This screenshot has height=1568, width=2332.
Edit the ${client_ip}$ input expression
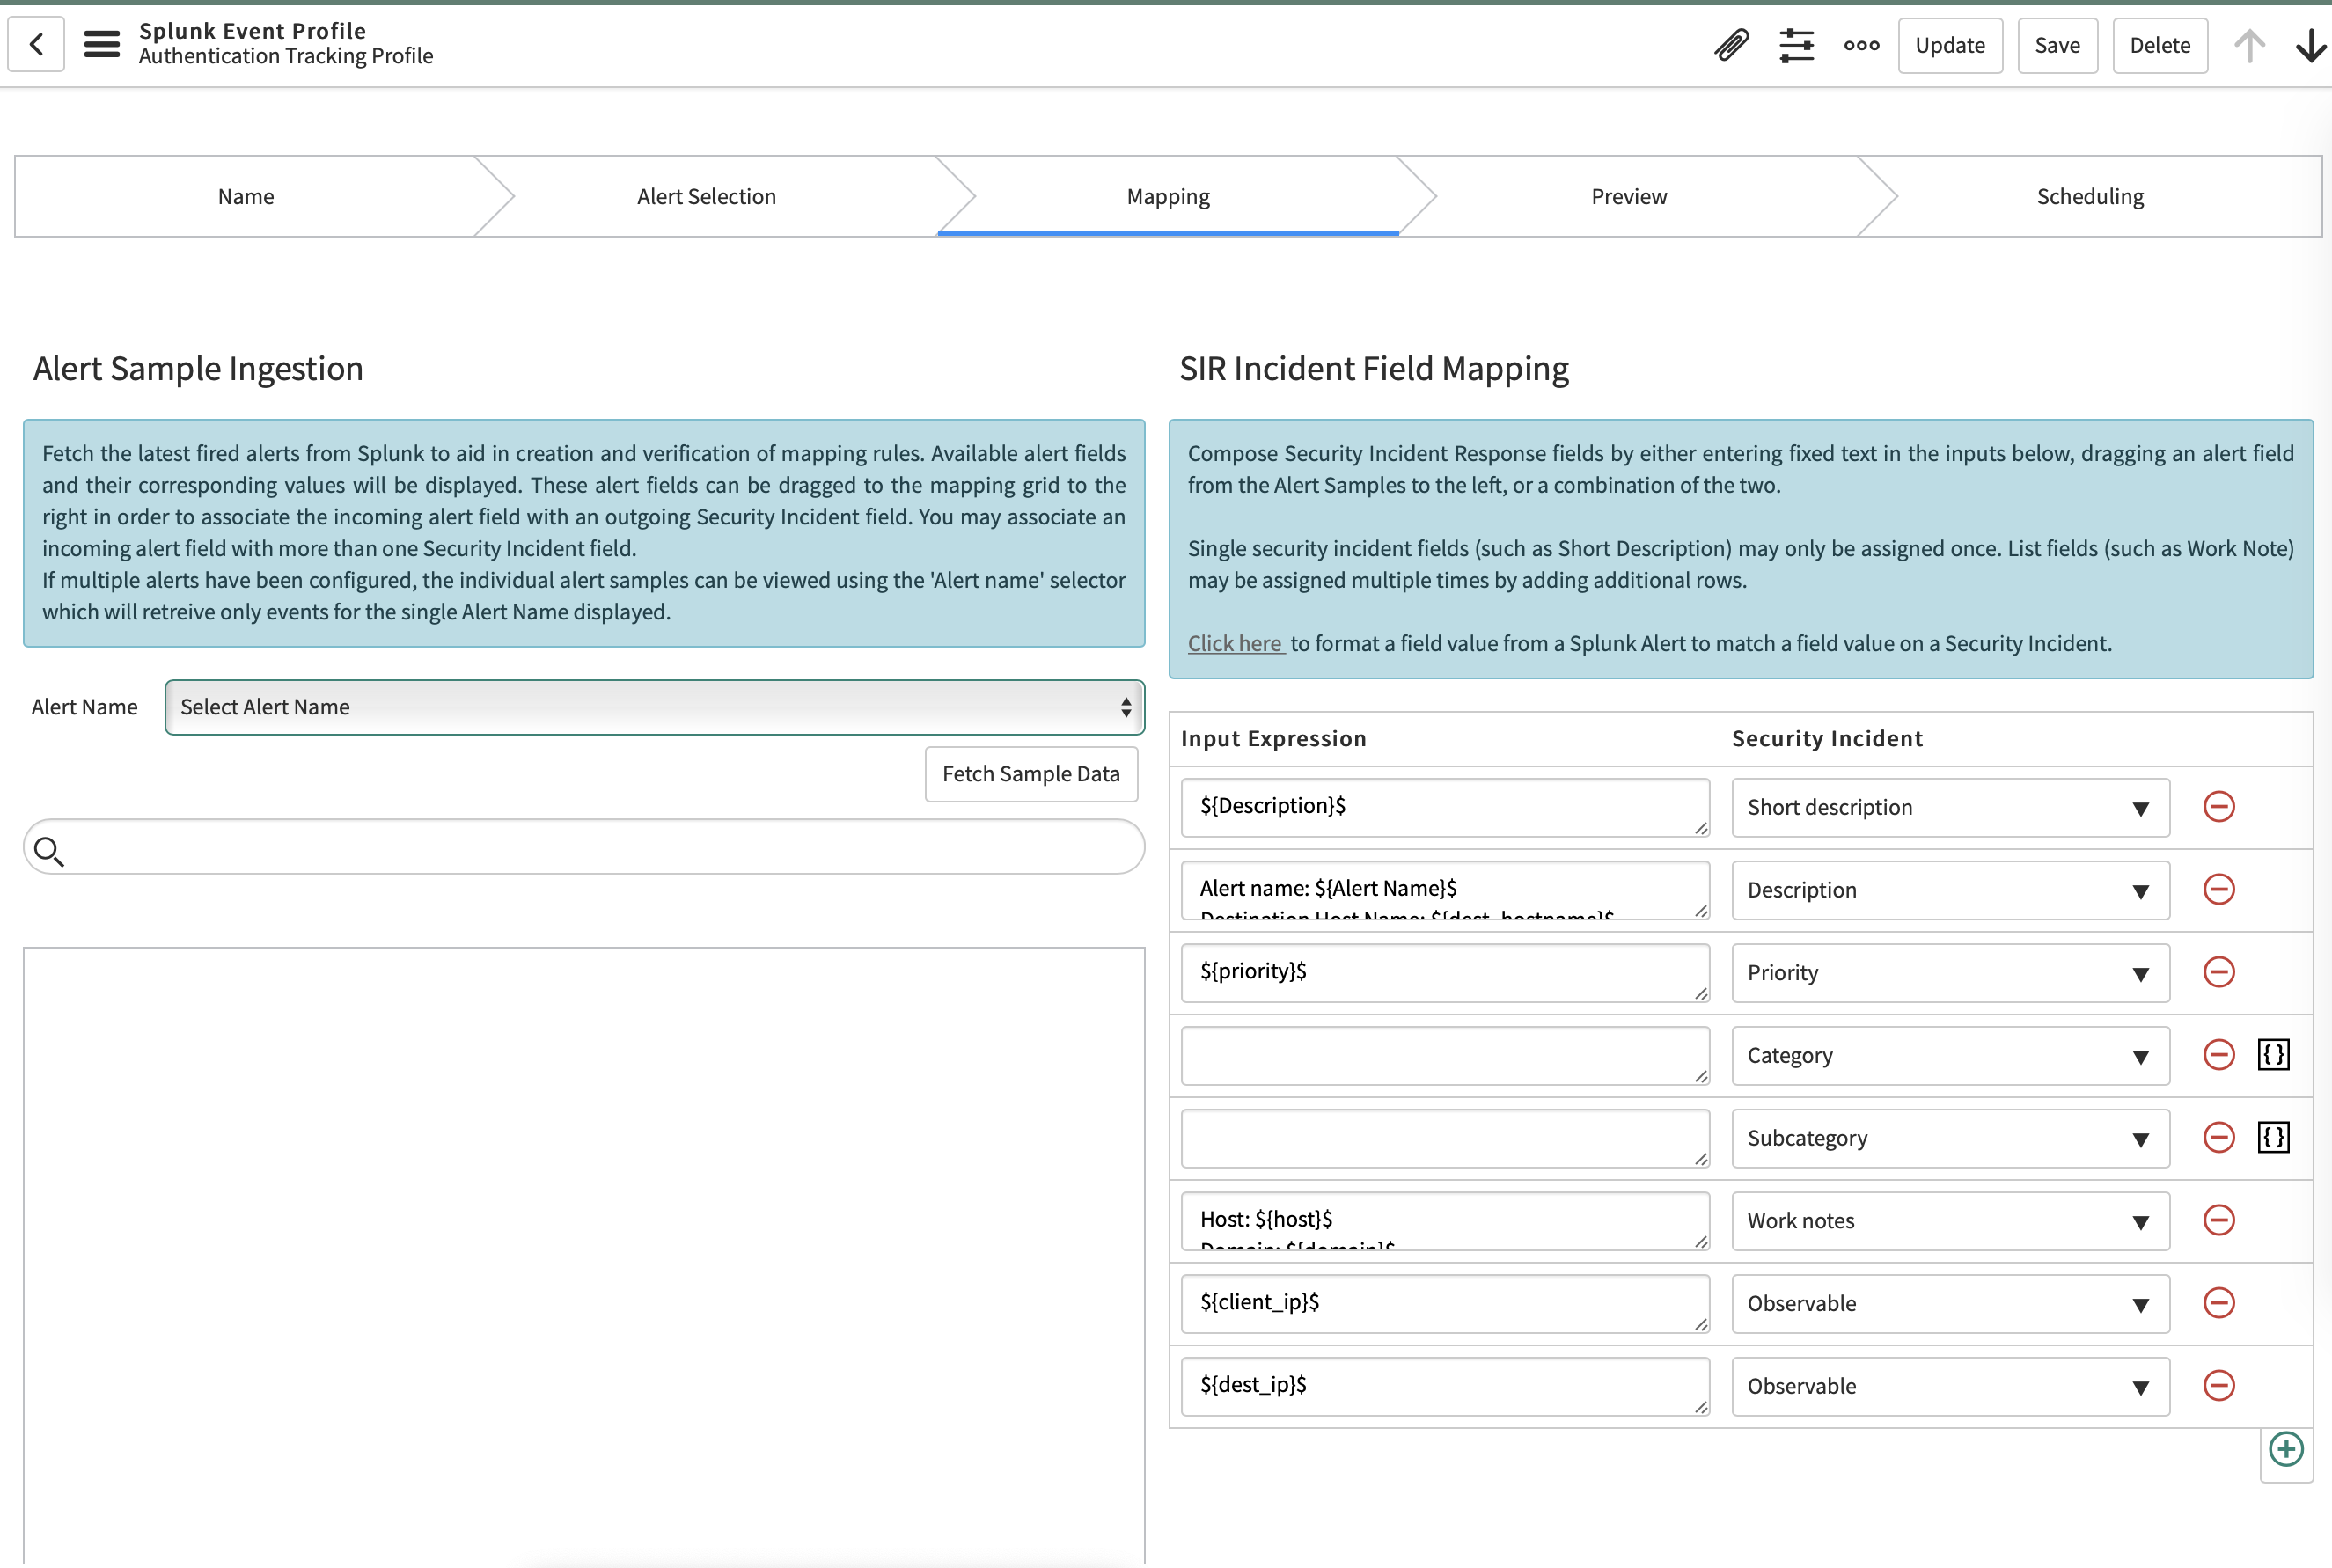tap(1445, 1304)
